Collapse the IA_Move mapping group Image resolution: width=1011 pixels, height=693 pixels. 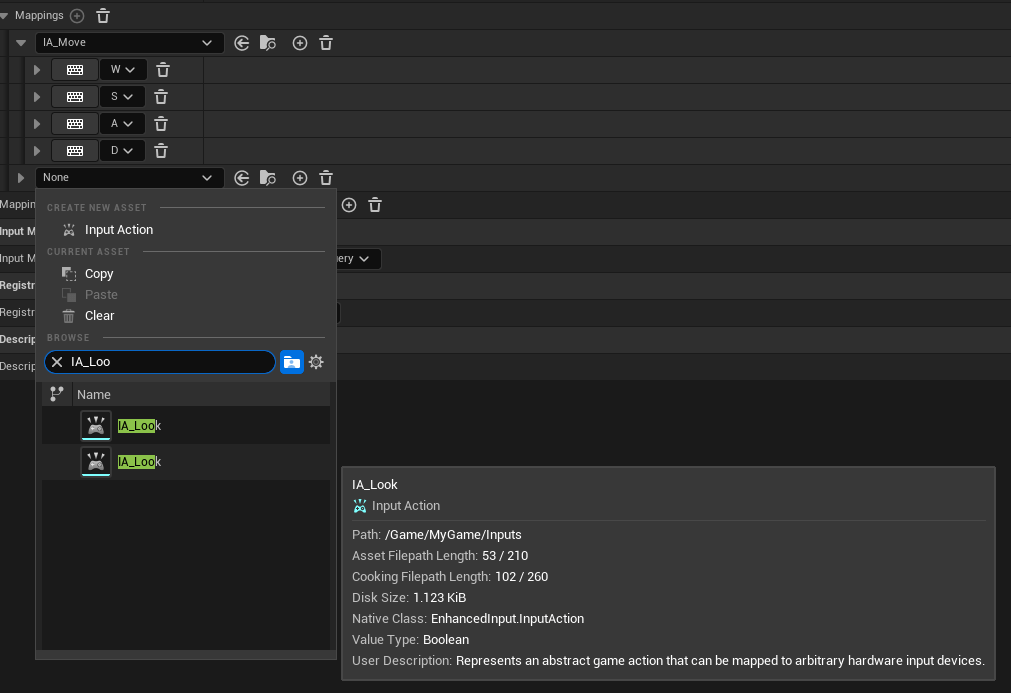(21, 43)
